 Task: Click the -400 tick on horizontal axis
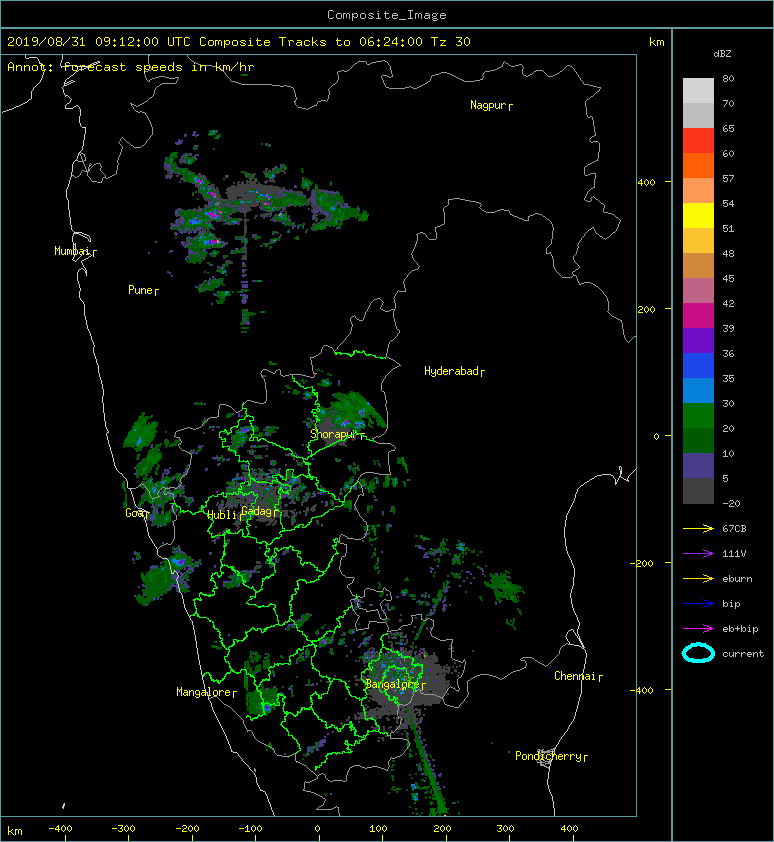[60, 829]
